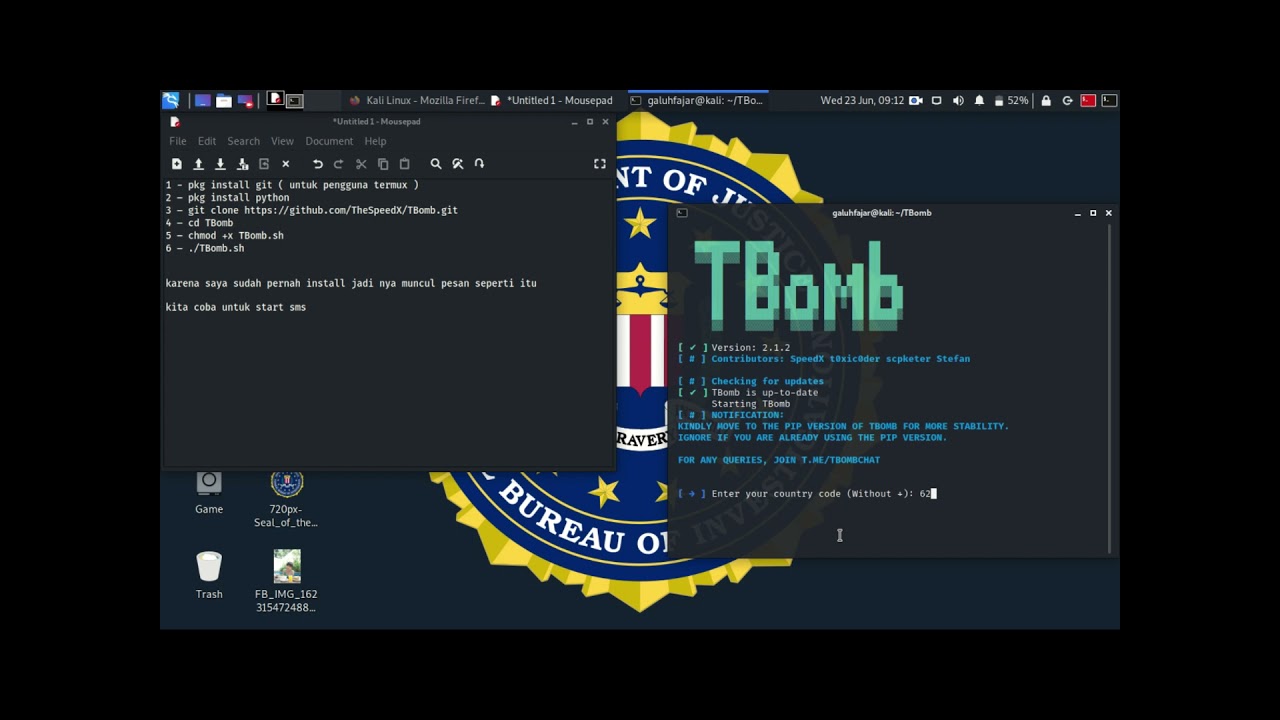Viewport: 1280px width, 720px height.
Task: Select the FB_IMG_162 desktop image file
Action: (287, 581)
